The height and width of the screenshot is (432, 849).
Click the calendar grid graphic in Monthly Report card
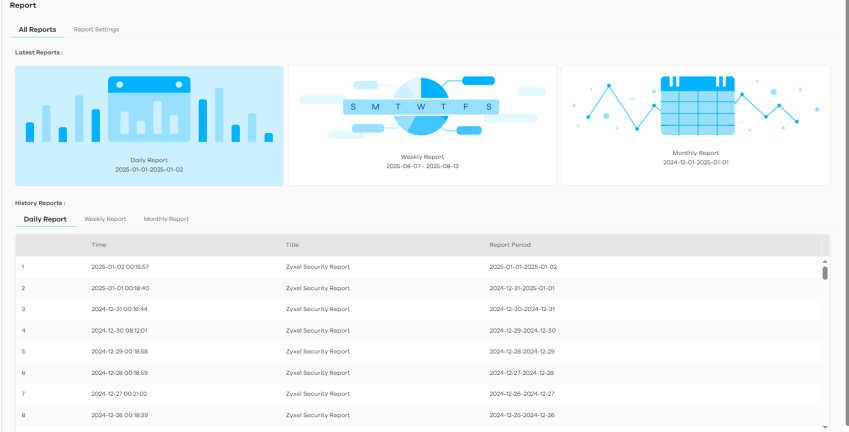[x=697, y=106]
